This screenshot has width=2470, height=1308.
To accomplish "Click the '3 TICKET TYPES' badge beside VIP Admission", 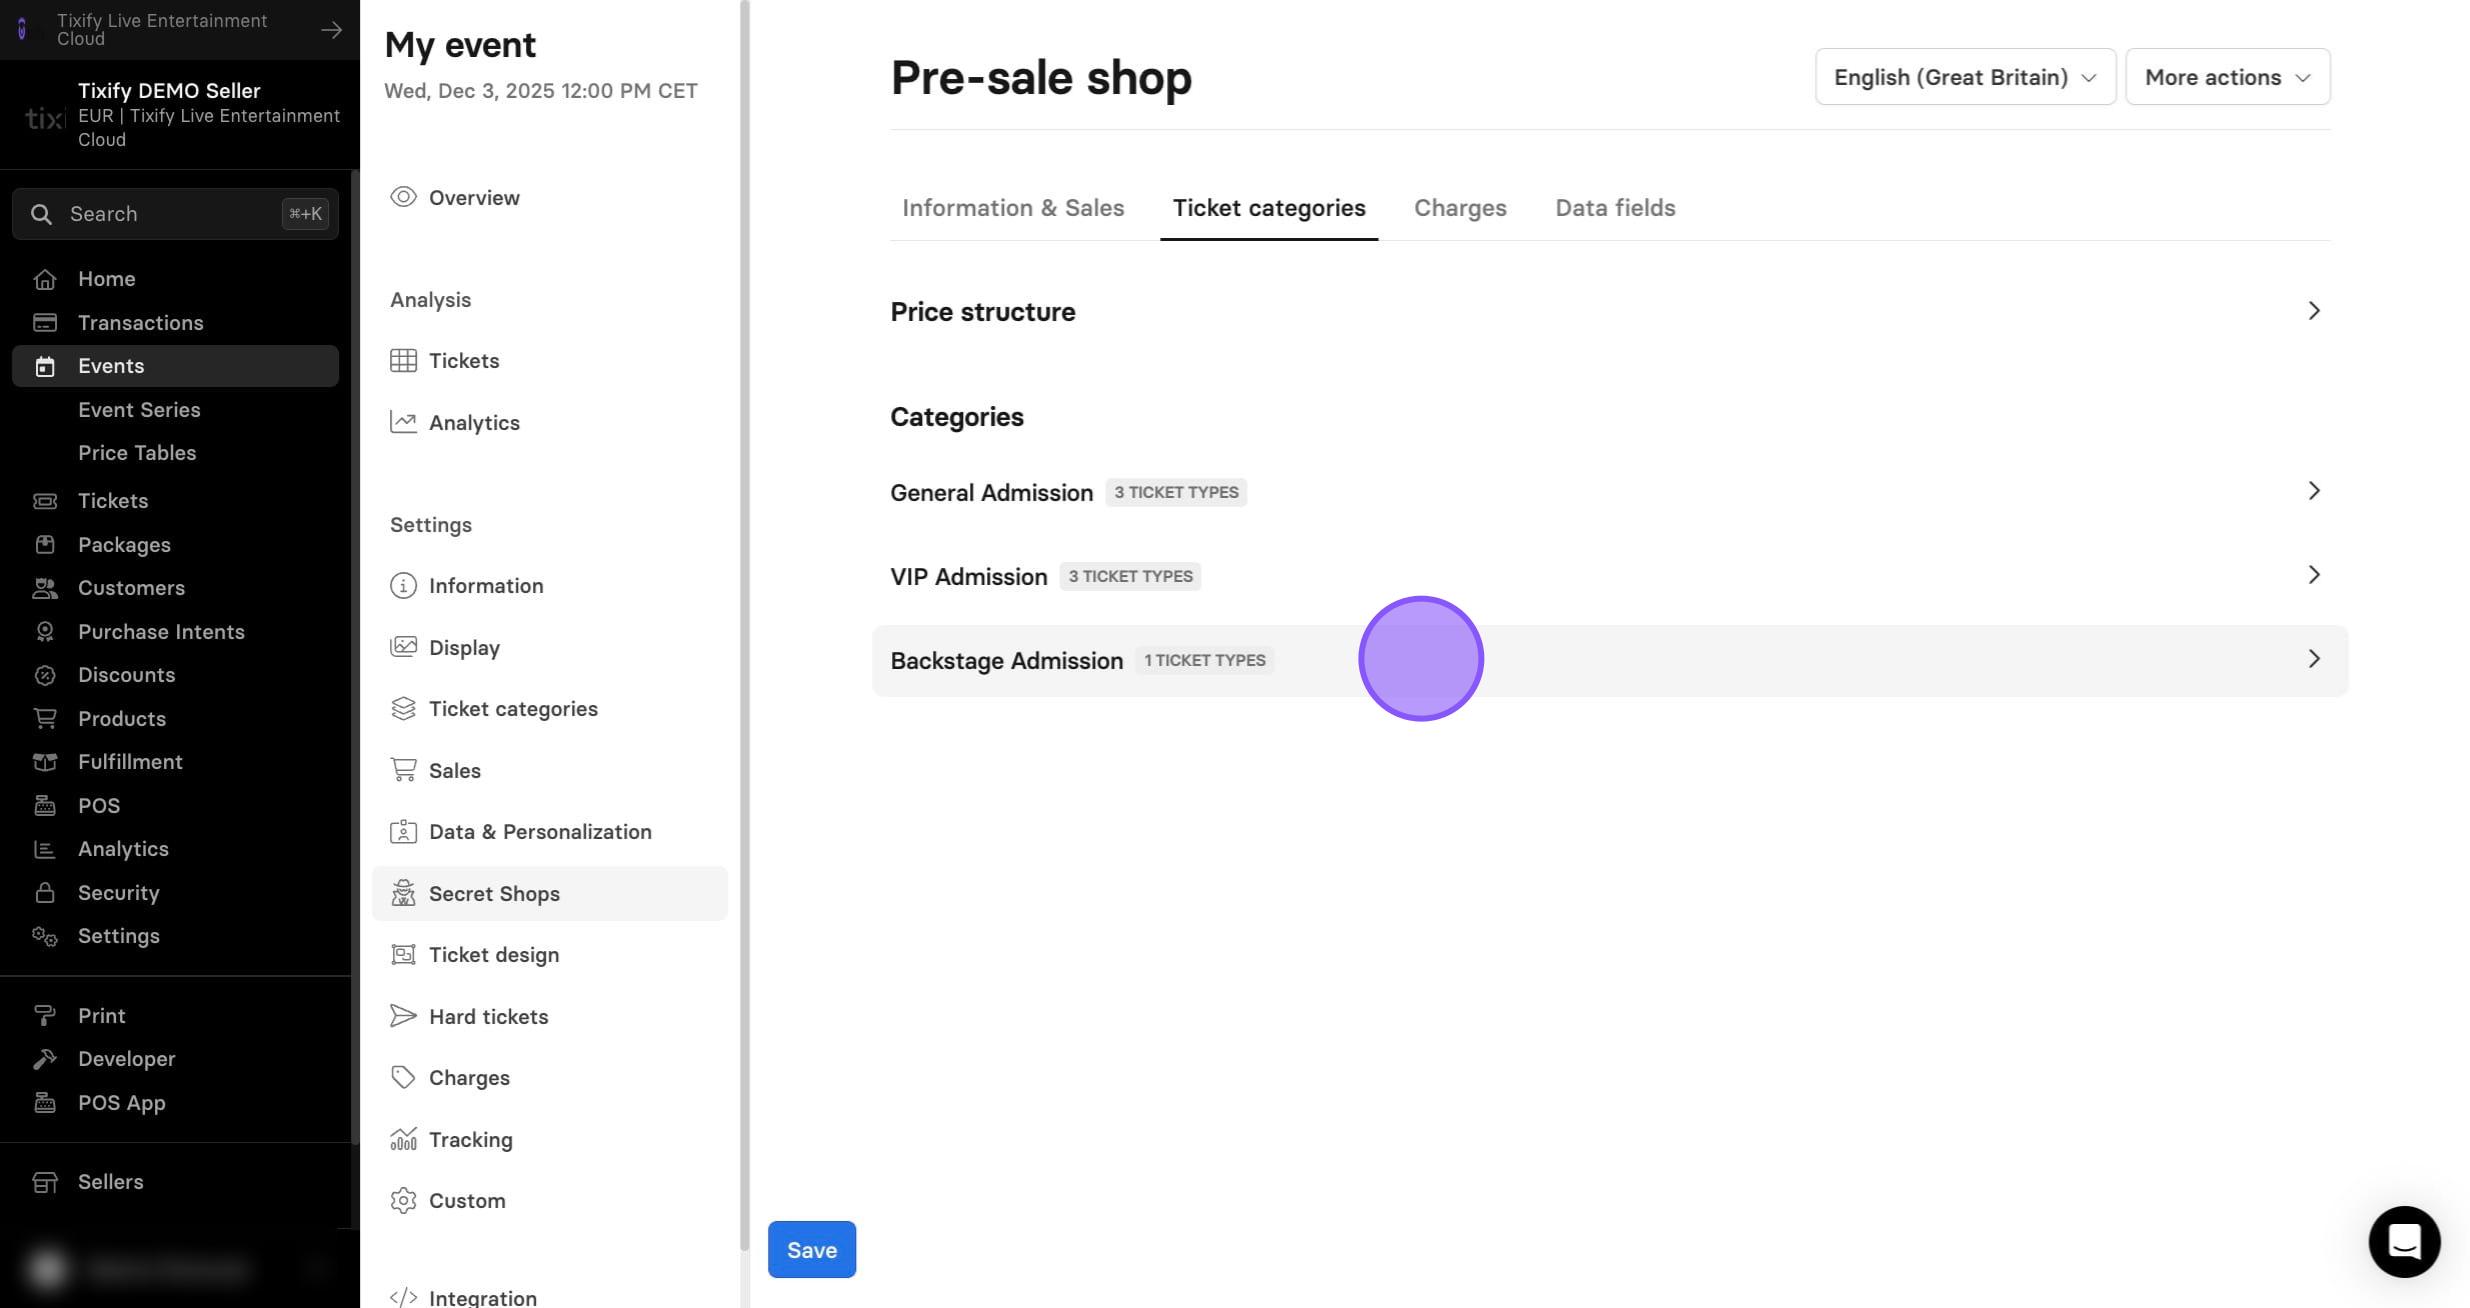I will [1130, 576].
